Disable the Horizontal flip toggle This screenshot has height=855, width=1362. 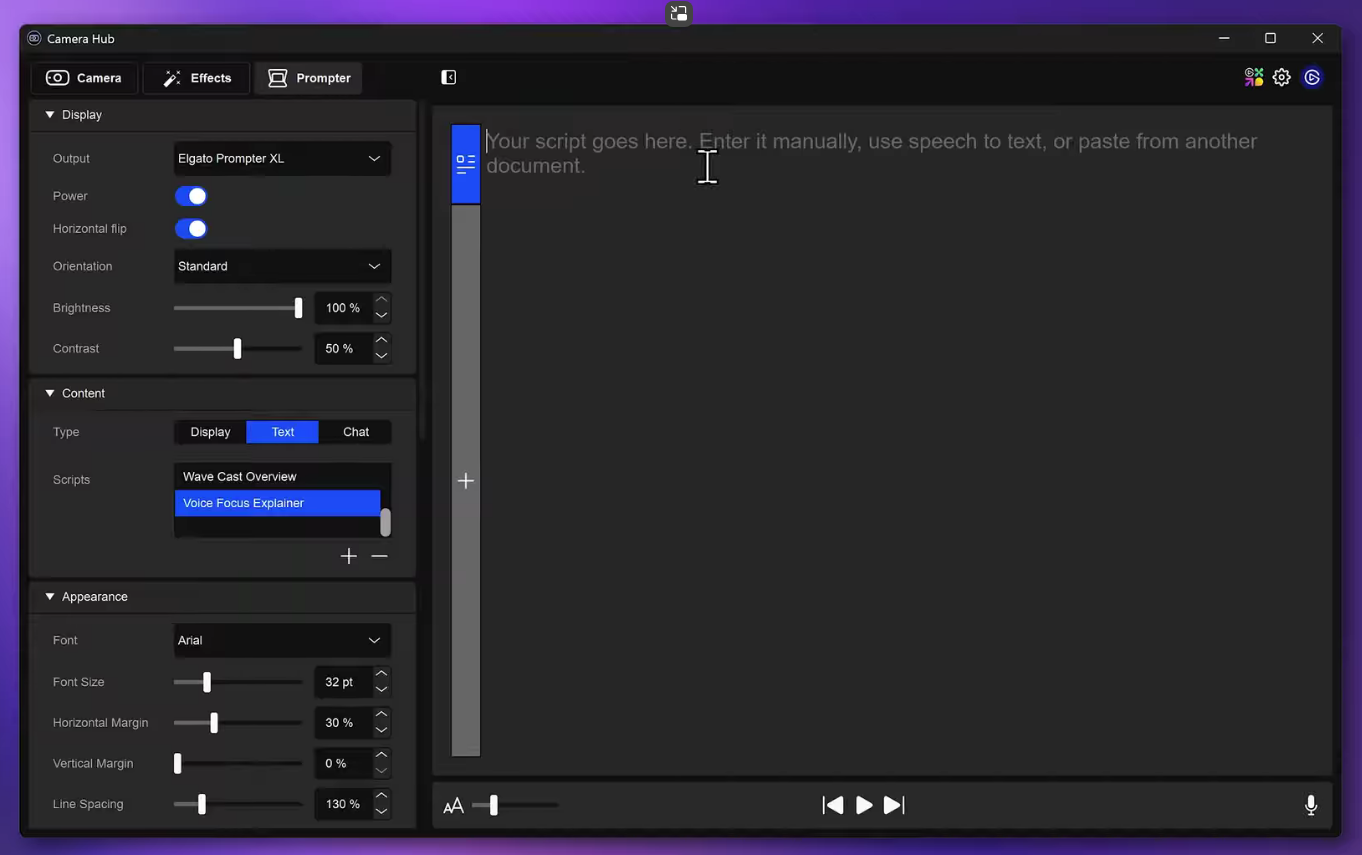pos(191,229)
